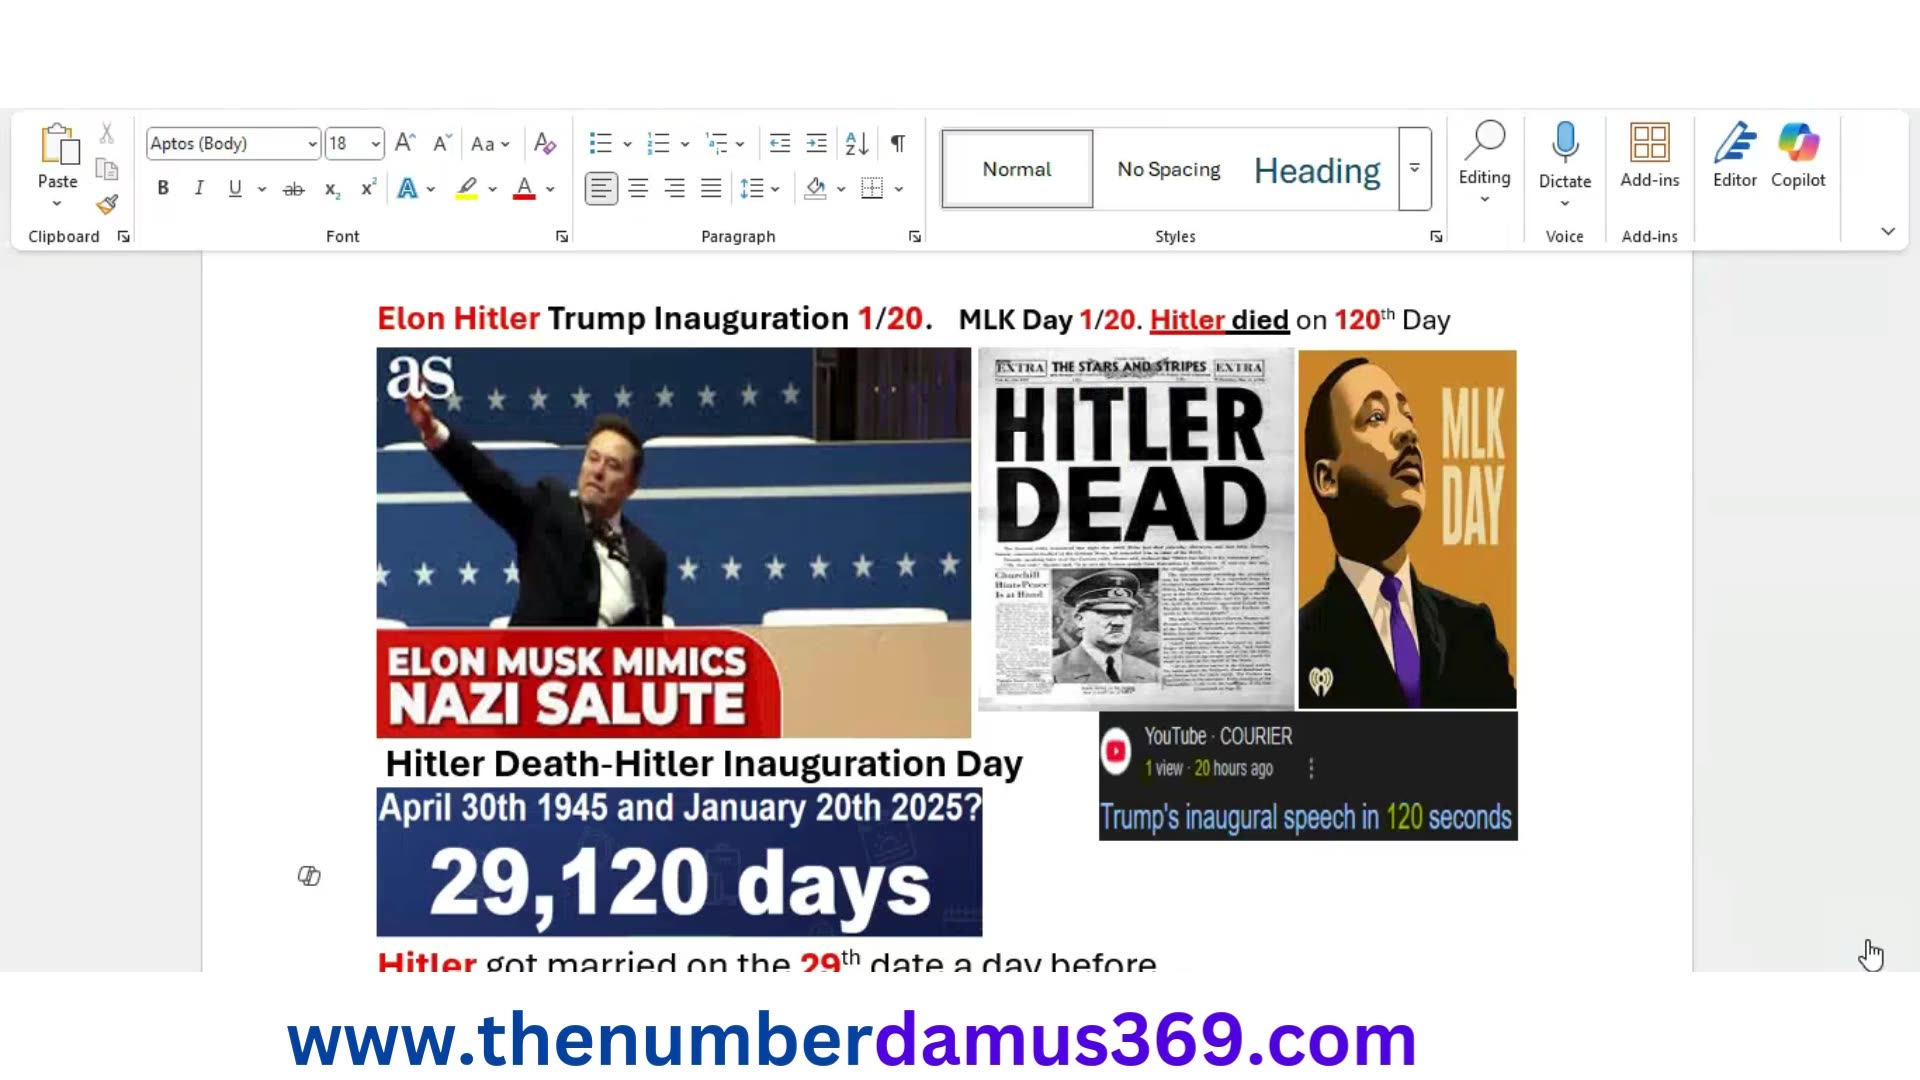
Task: Select the No Spacing style
Action: click(1168, 169)
